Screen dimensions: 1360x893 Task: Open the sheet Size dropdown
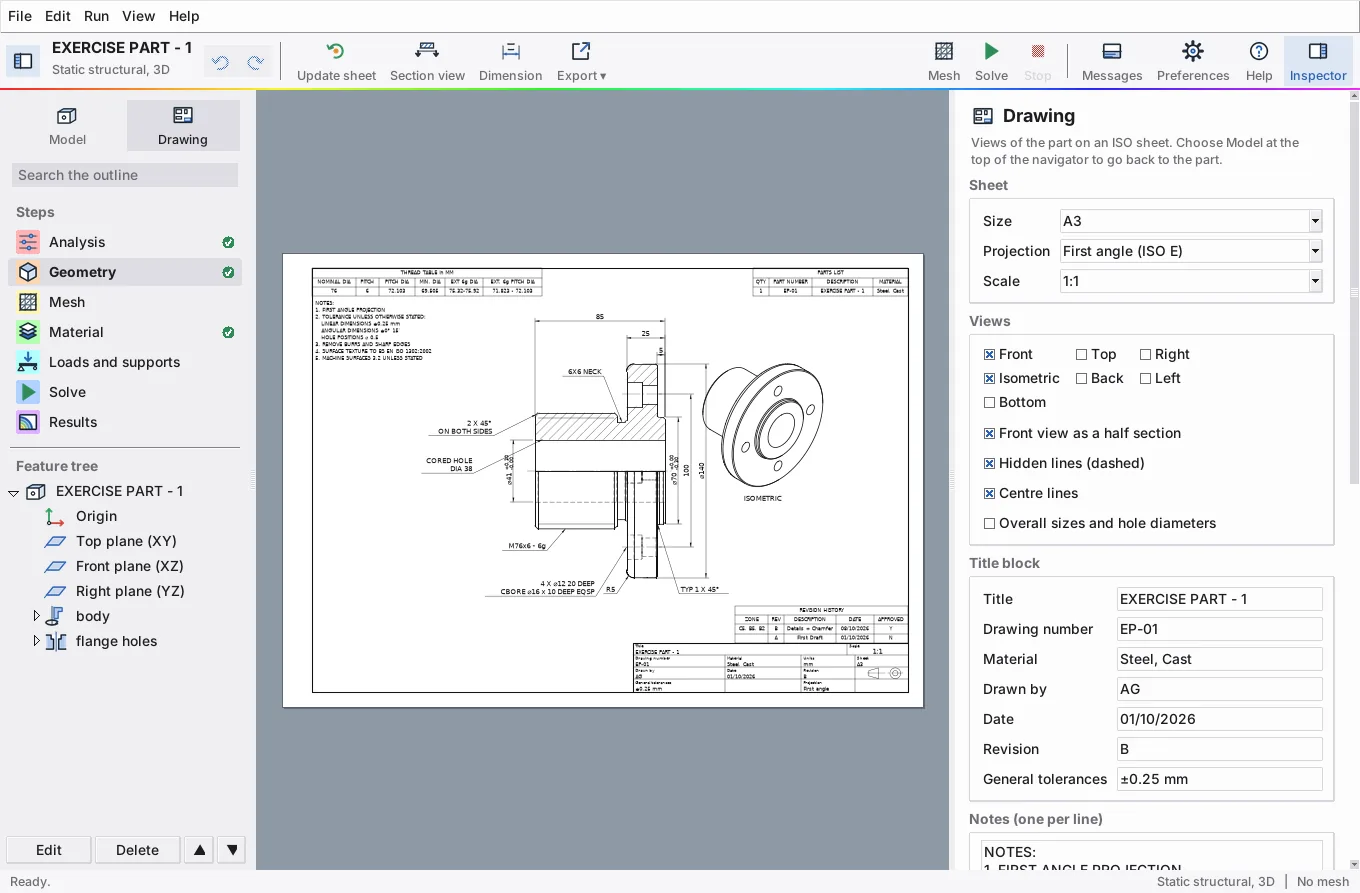click(x=1191, y=221)
